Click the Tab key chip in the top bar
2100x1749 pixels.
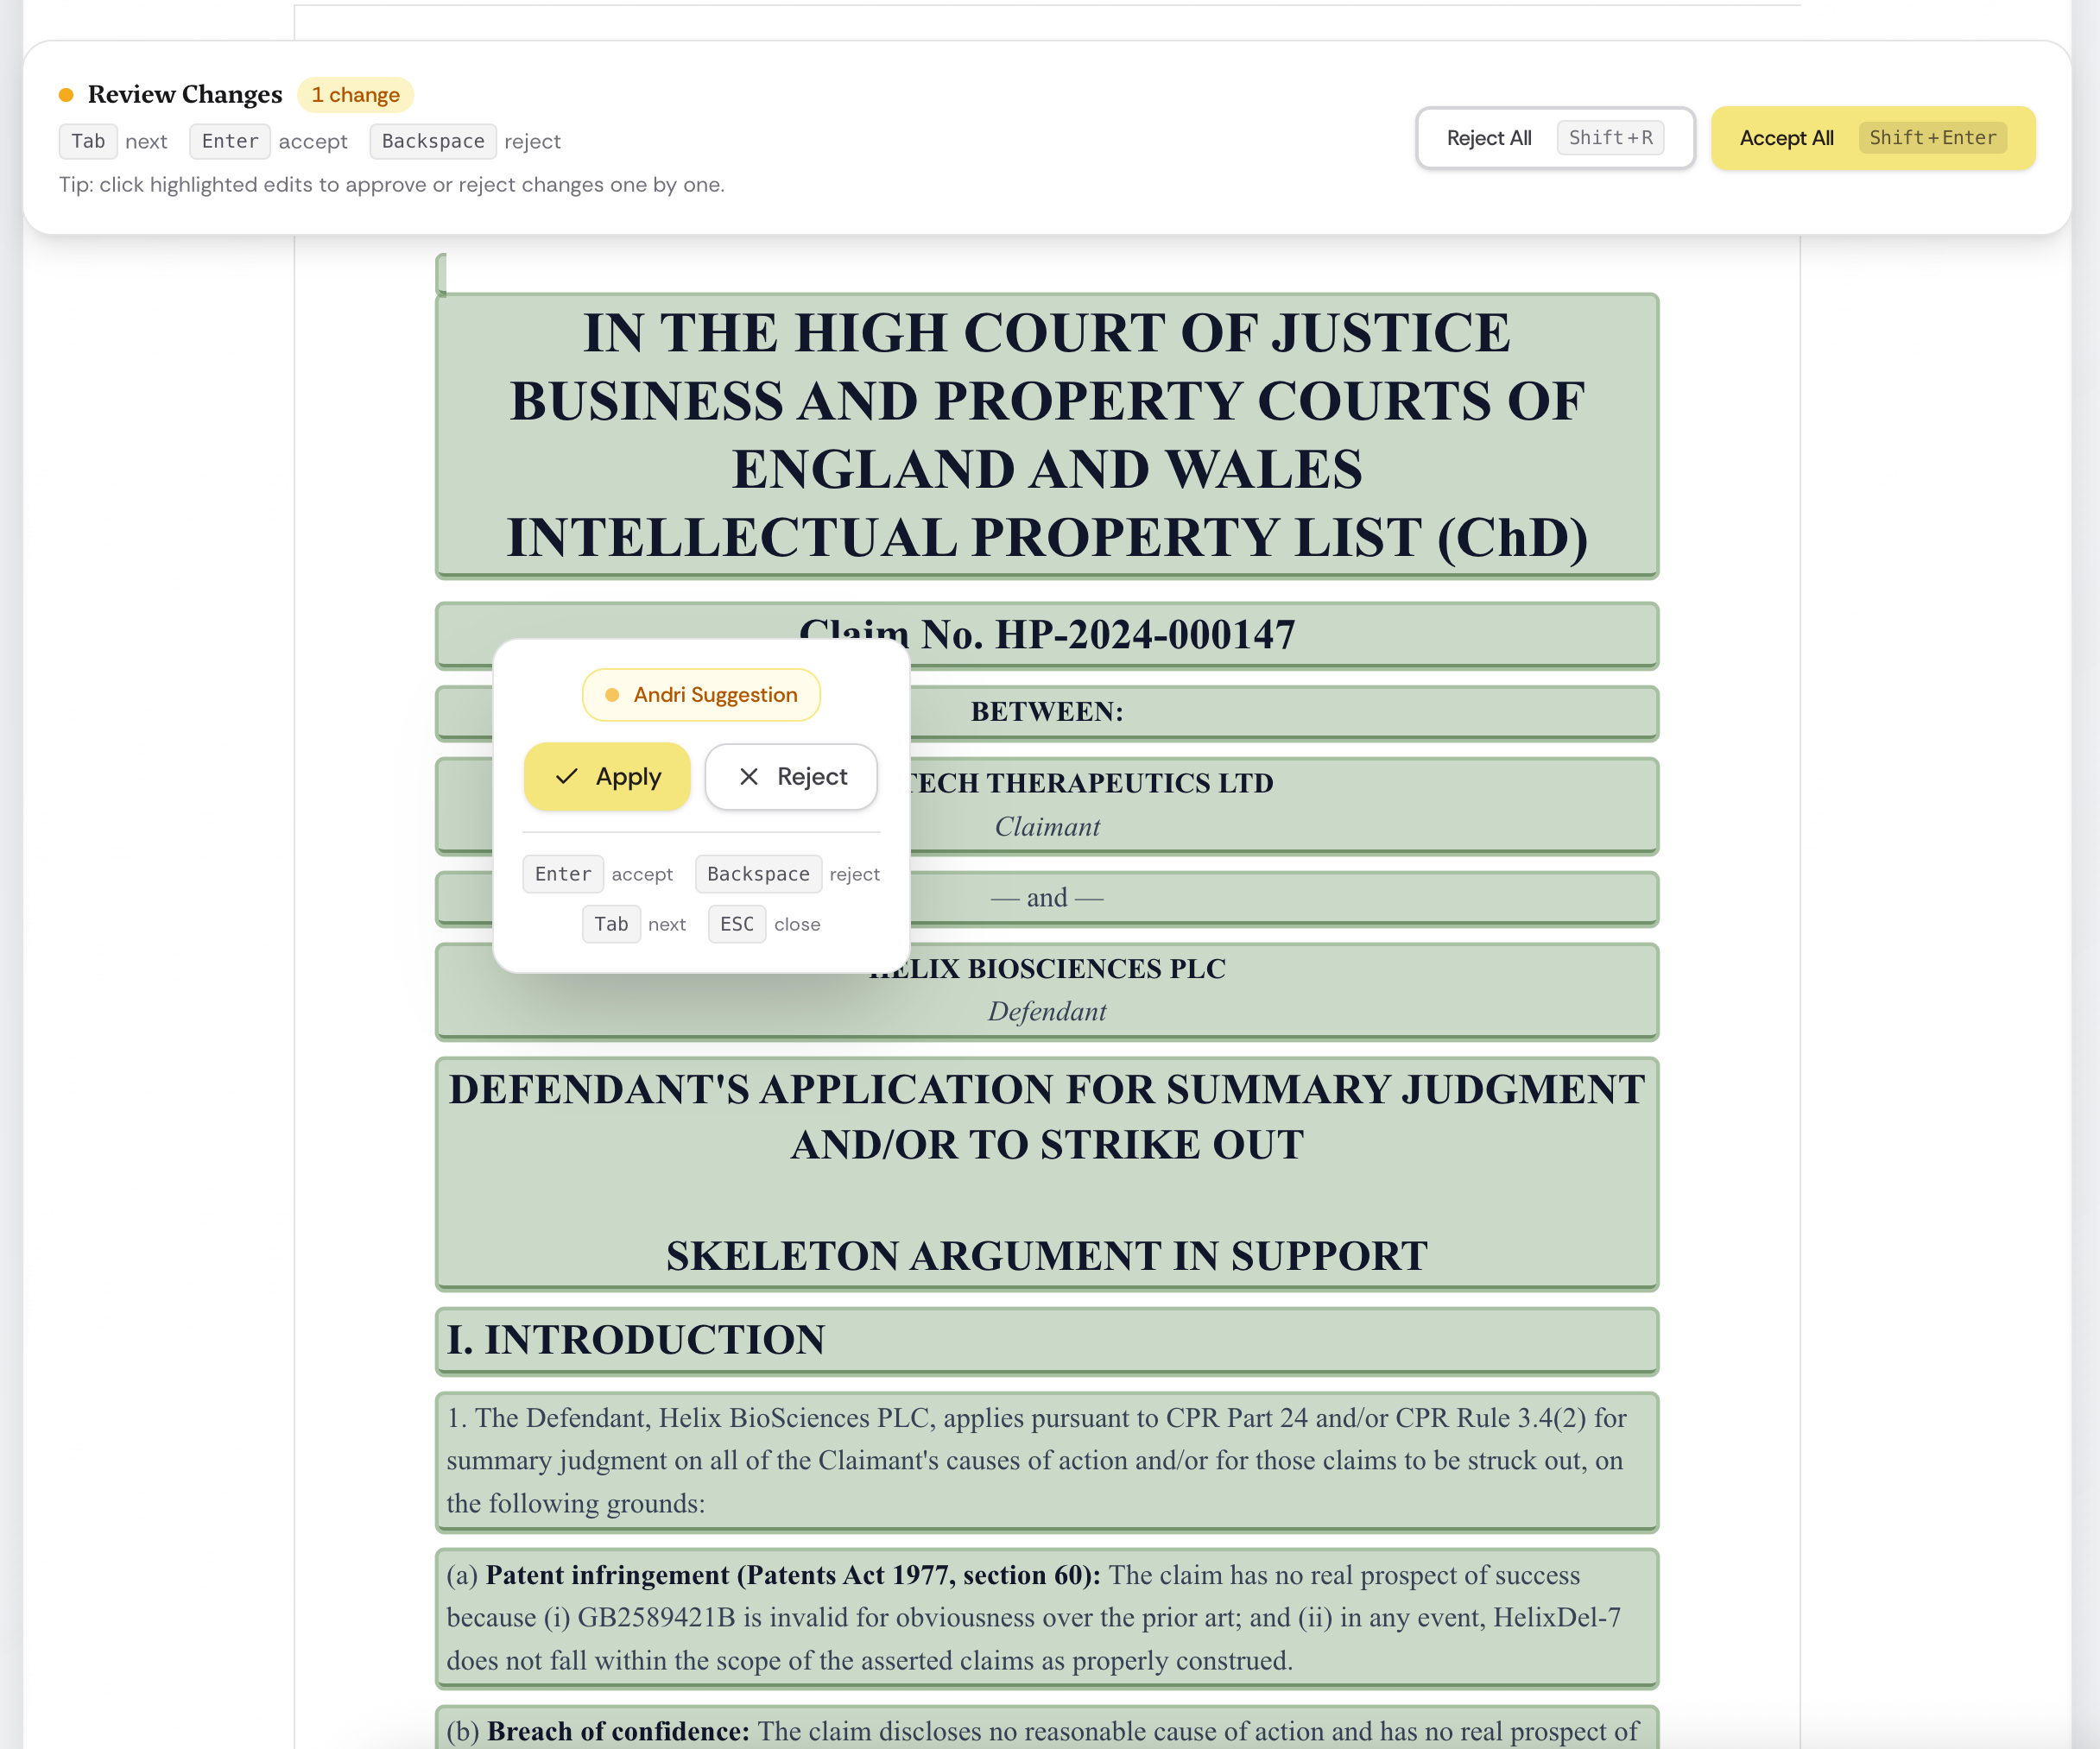pyautogui.click(x=88, y=141)
